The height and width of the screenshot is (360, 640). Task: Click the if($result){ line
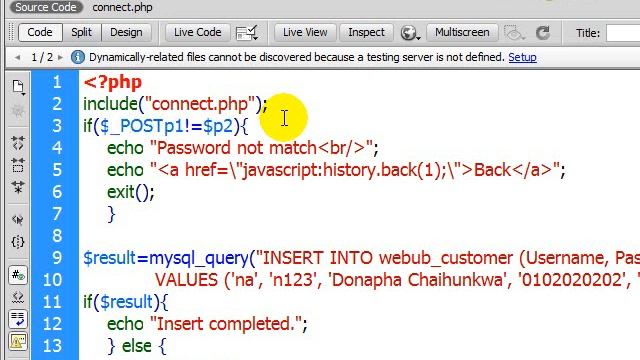click(125, 302)
